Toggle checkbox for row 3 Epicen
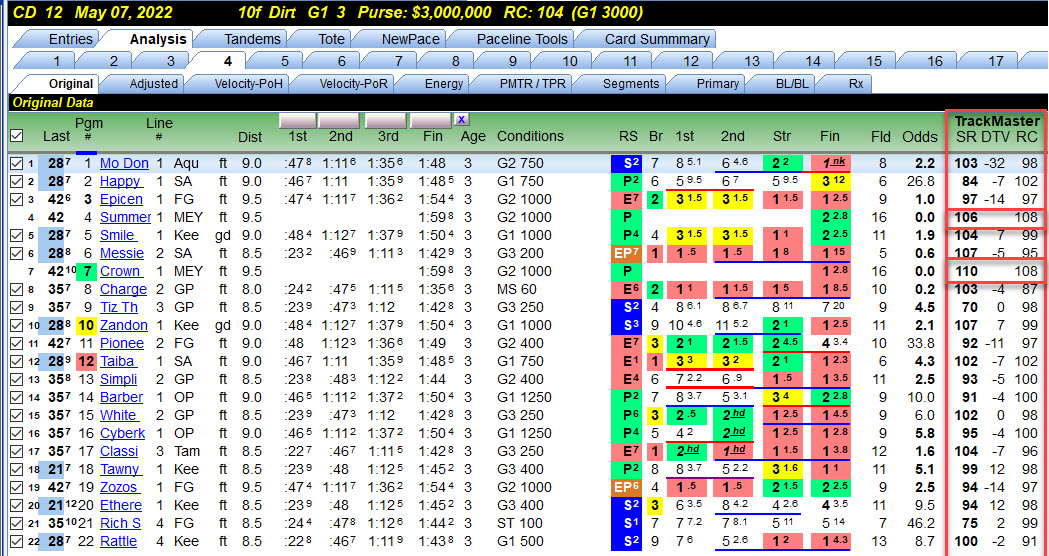1049x556 pixels. (16, 199)
